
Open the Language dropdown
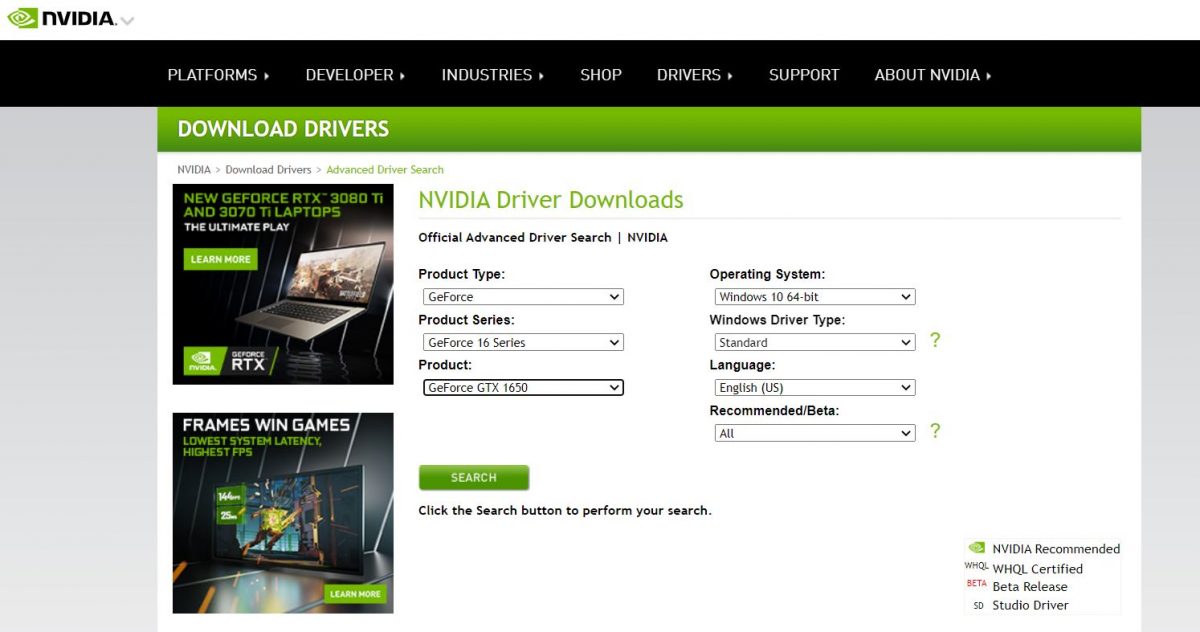(815, 387)
